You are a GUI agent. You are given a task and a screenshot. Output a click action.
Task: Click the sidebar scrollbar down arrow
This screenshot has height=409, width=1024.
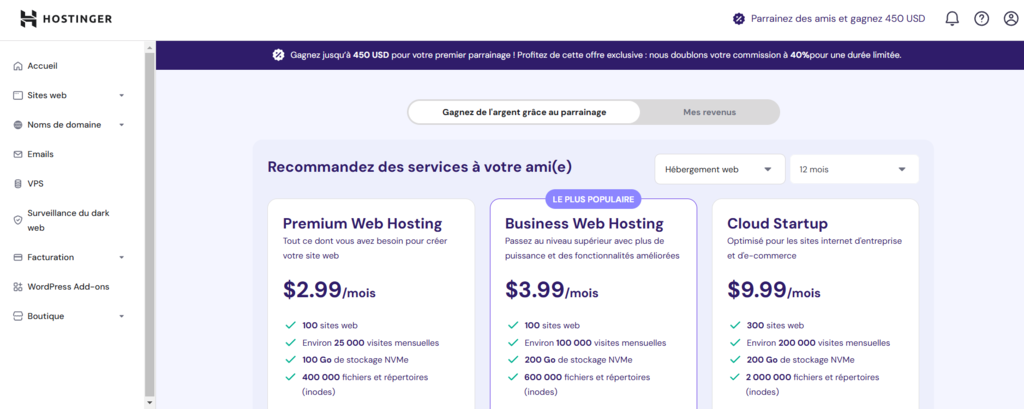(x=150, y=402)
